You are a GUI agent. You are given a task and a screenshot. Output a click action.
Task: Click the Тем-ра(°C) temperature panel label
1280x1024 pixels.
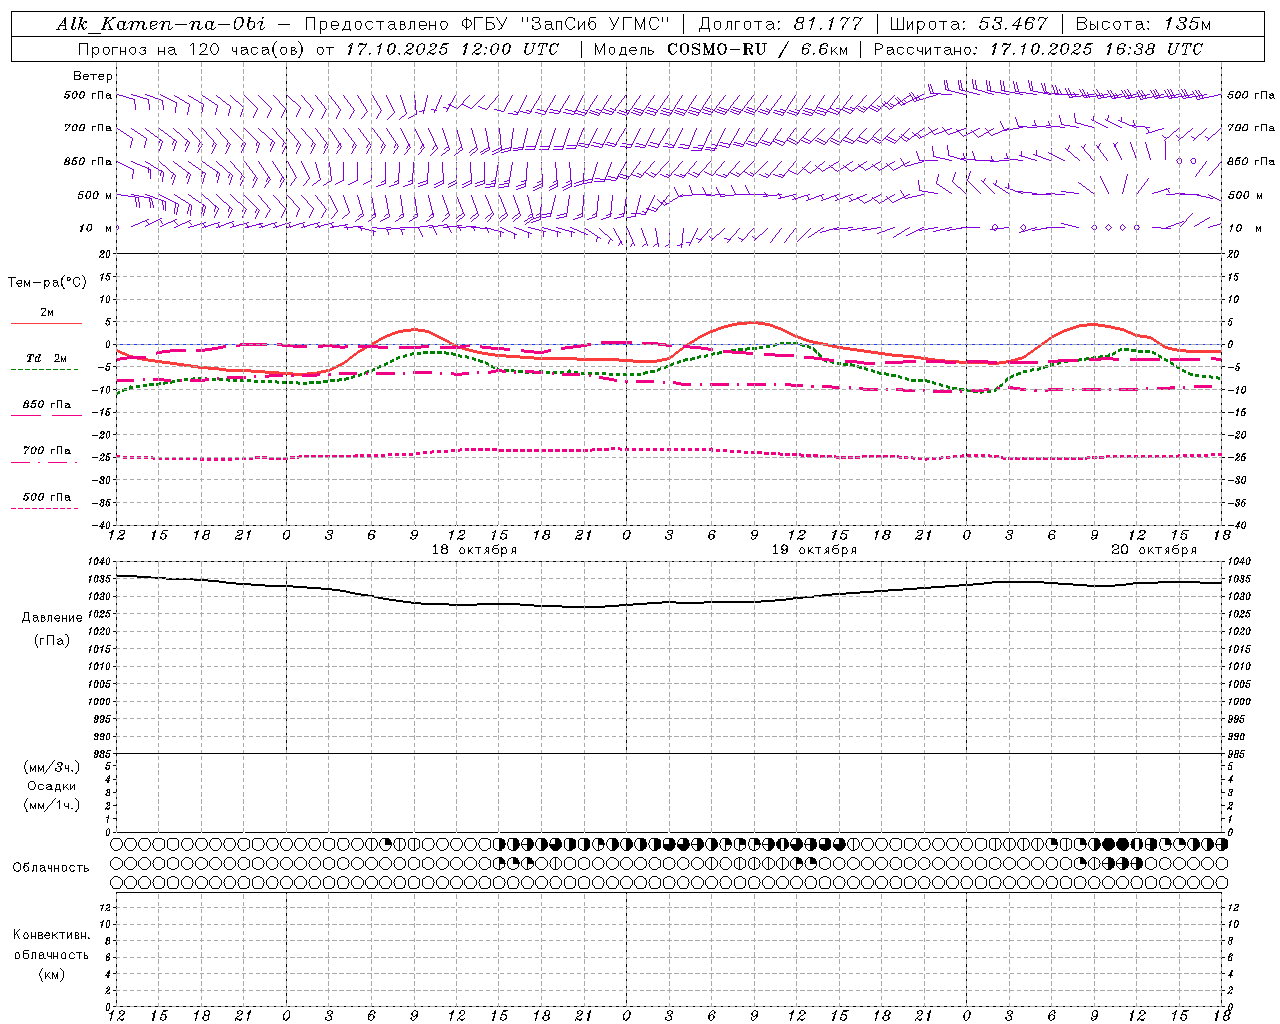coord(47,283)
